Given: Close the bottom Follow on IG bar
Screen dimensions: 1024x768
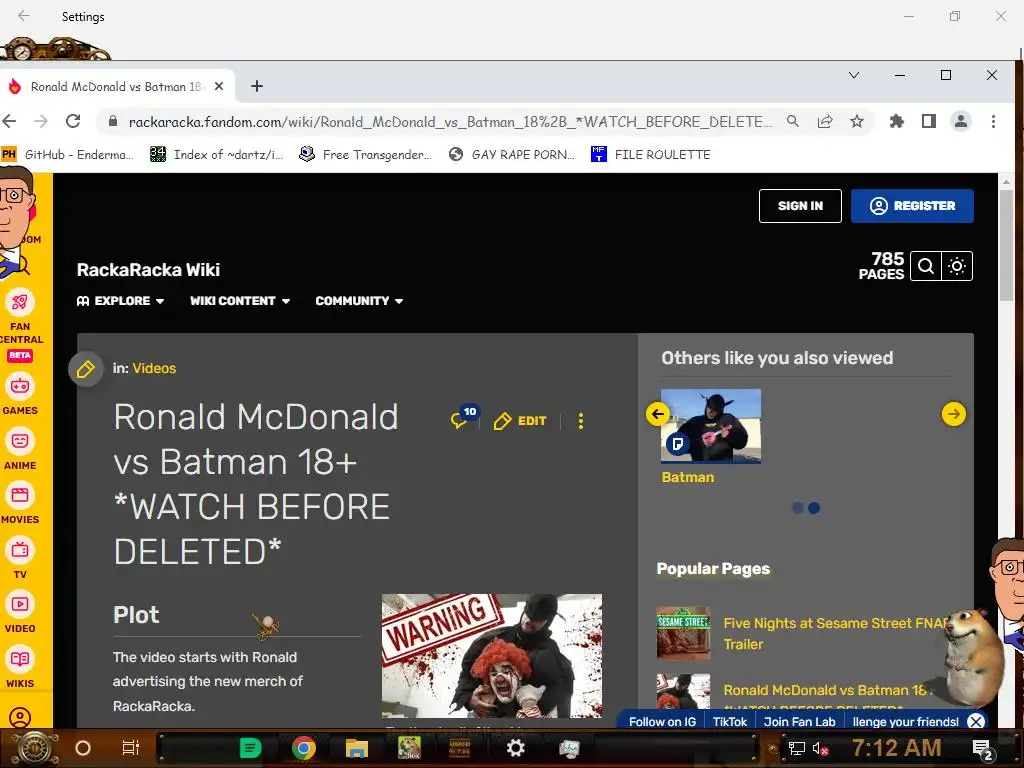Looking at the screenshot, I should click(976, 722).
